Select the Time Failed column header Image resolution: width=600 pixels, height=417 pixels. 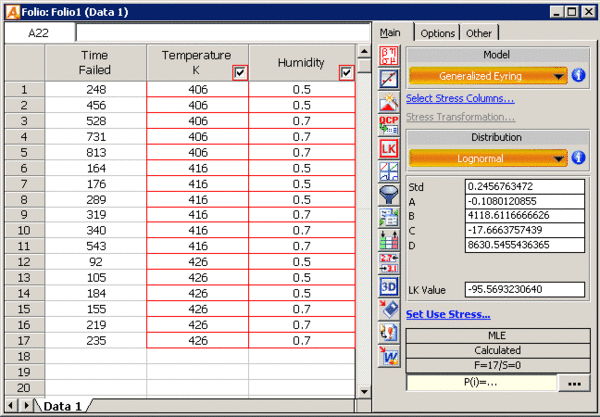click(x=95, y=63)
